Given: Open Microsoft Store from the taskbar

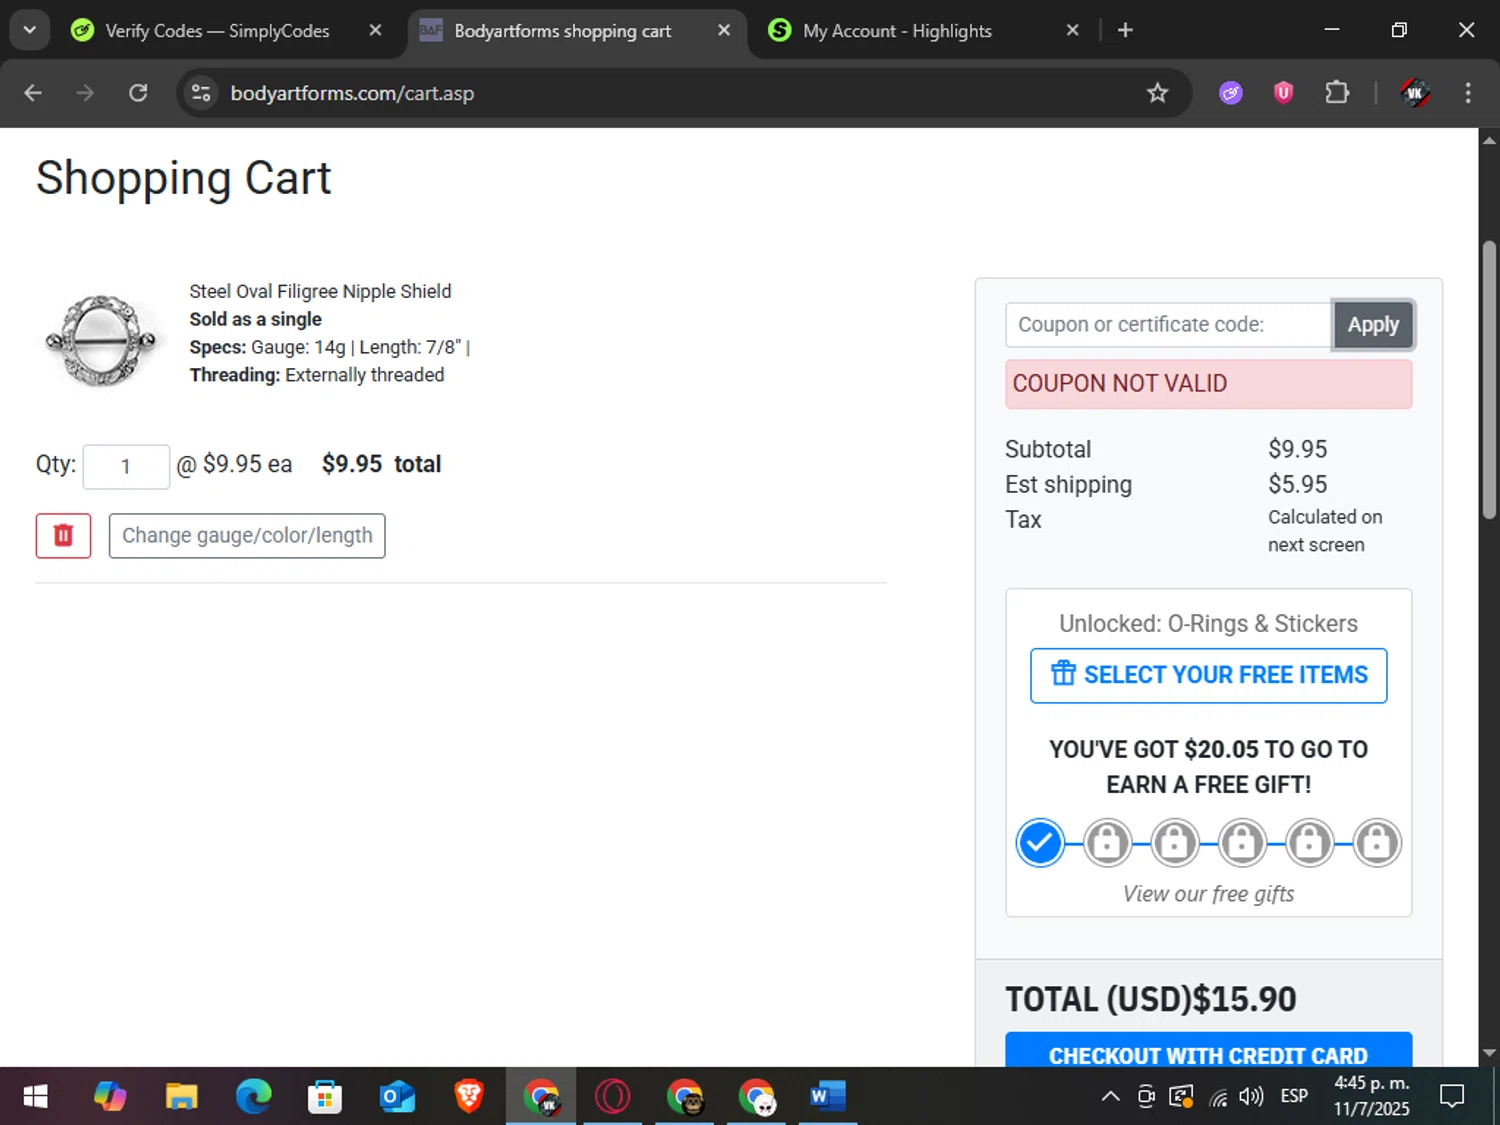Looking at the screenshot, I should pyautogui.click(x=325, y=1097).
